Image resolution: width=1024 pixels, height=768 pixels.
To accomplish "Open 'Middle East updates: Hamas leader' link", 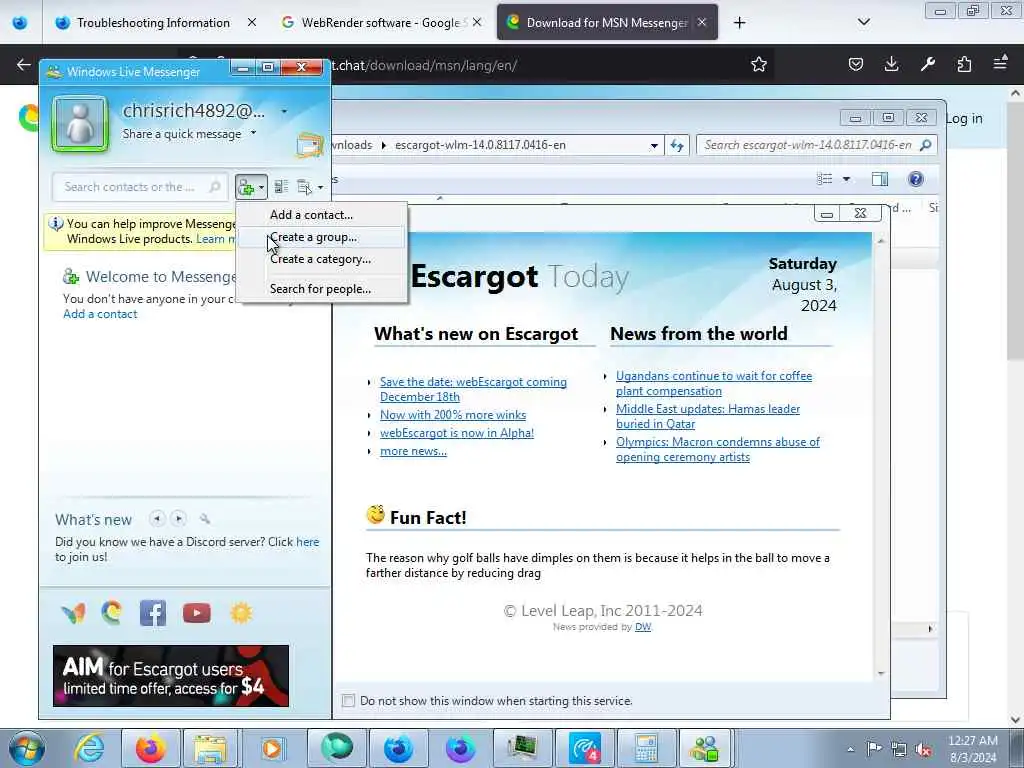I will coord(707,416).
